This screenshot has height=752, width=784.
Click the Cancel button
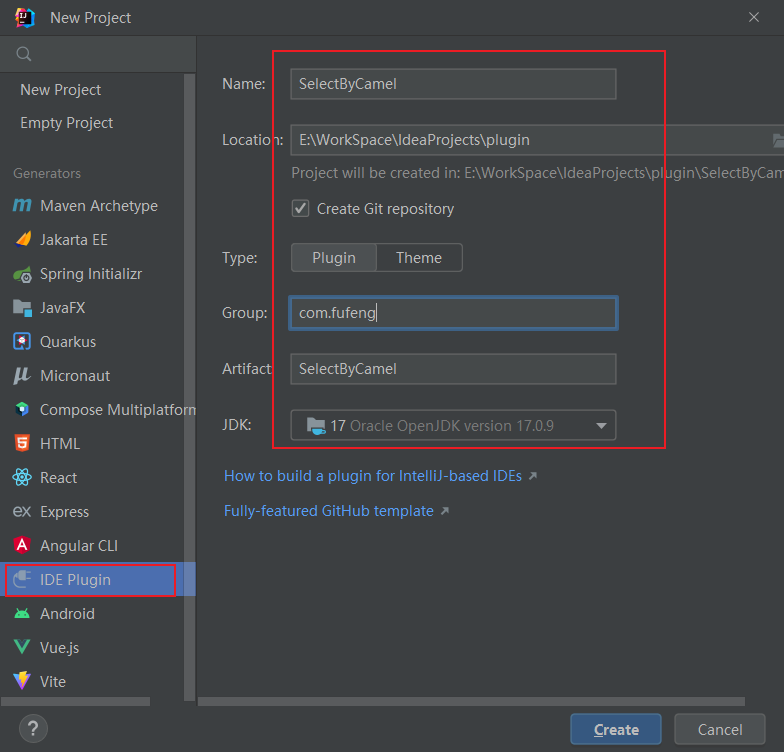720,730
